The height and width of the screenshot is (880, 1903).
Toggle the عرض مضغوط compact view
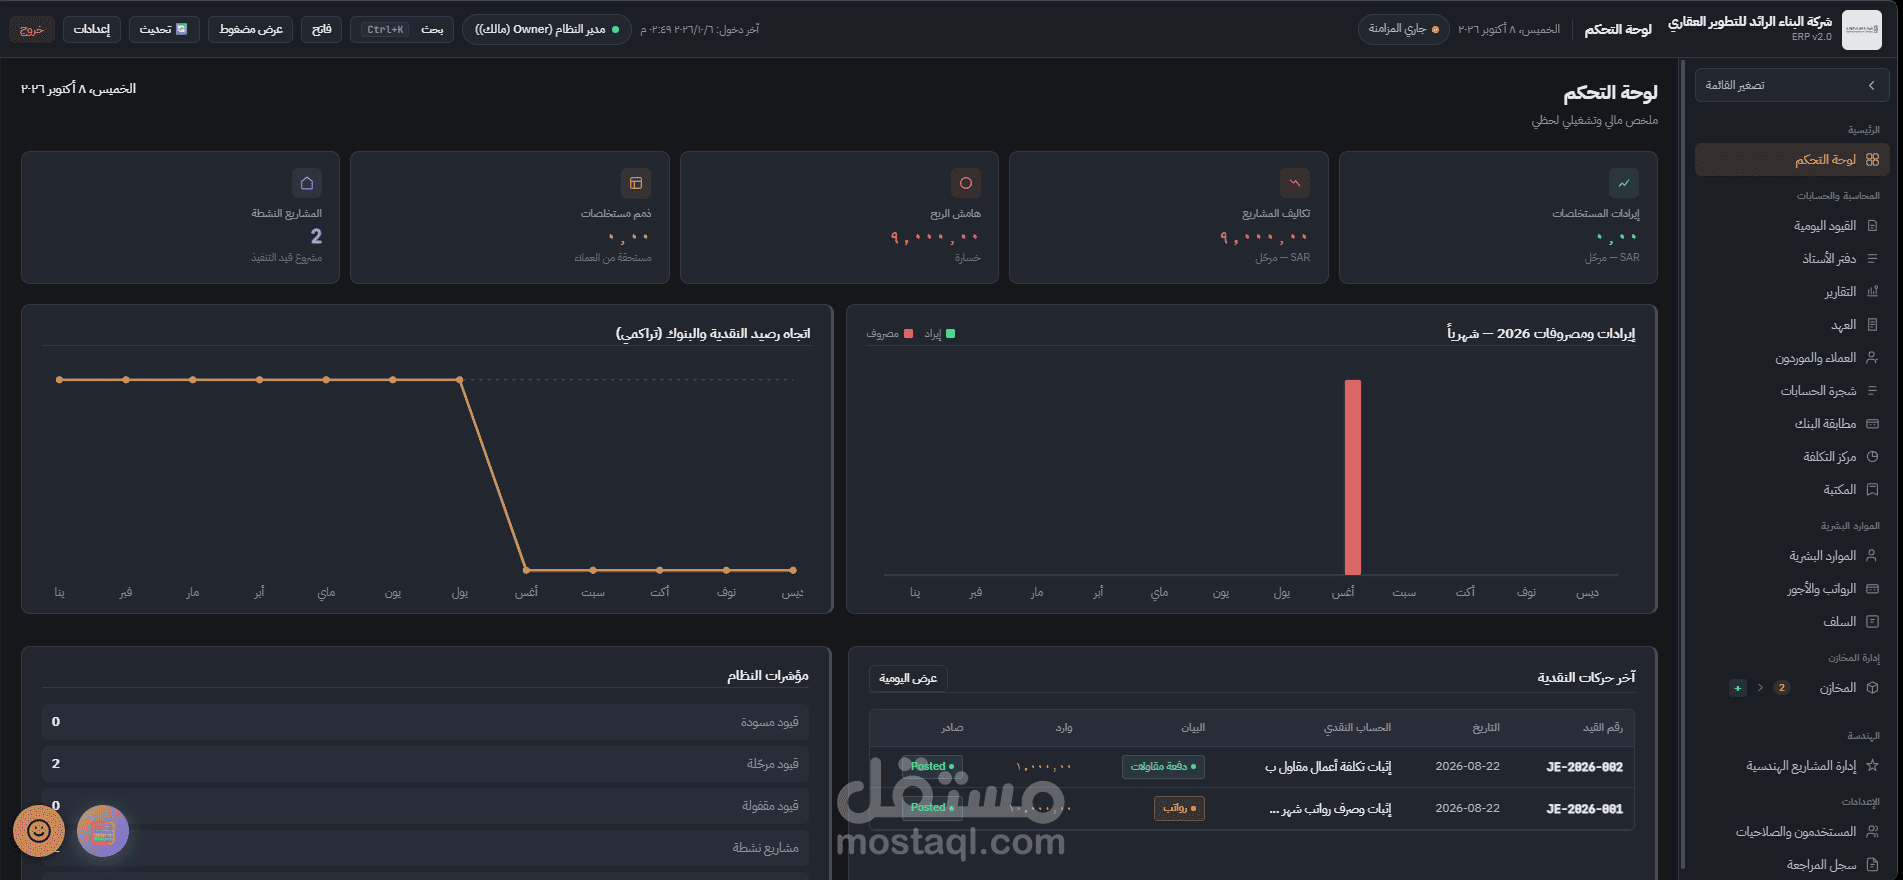click(251, 30)
